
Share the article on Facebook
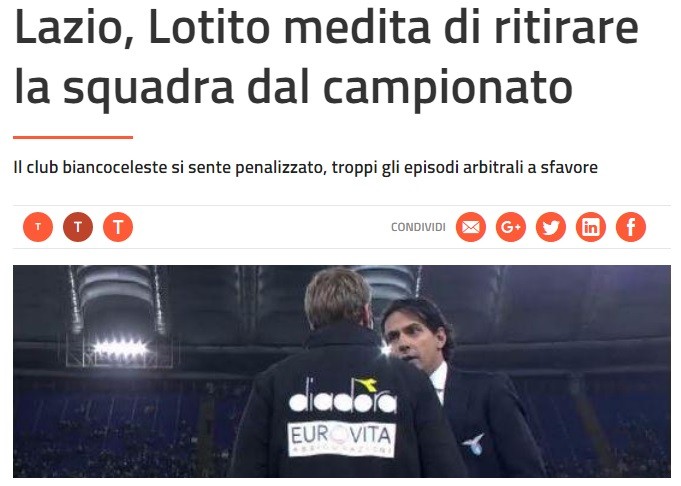coord(631,227)
